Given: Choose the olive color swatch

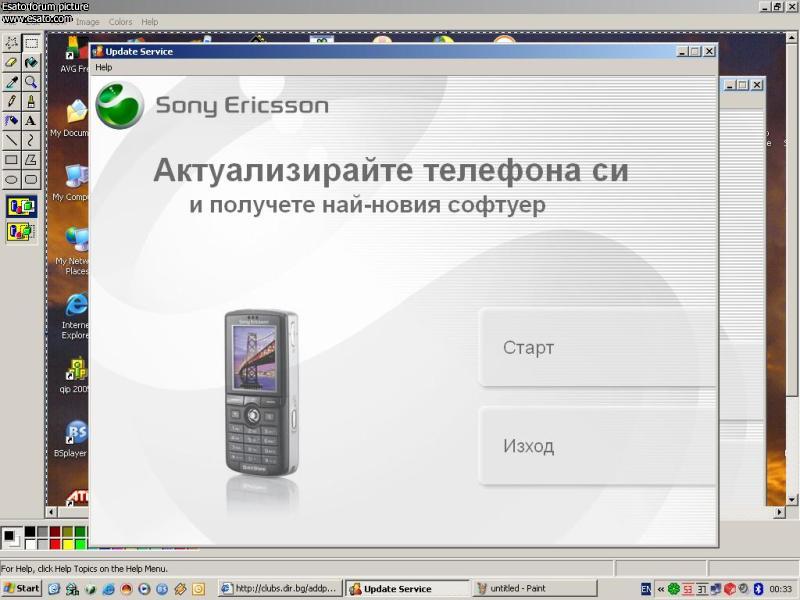Looking at the screenshot, I should [x=67, y=532].
